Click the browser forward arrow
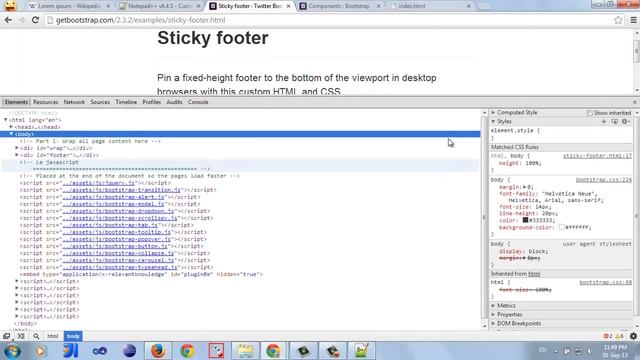The height and width of the screenshot is (360, 640). [x=22, y=20]
